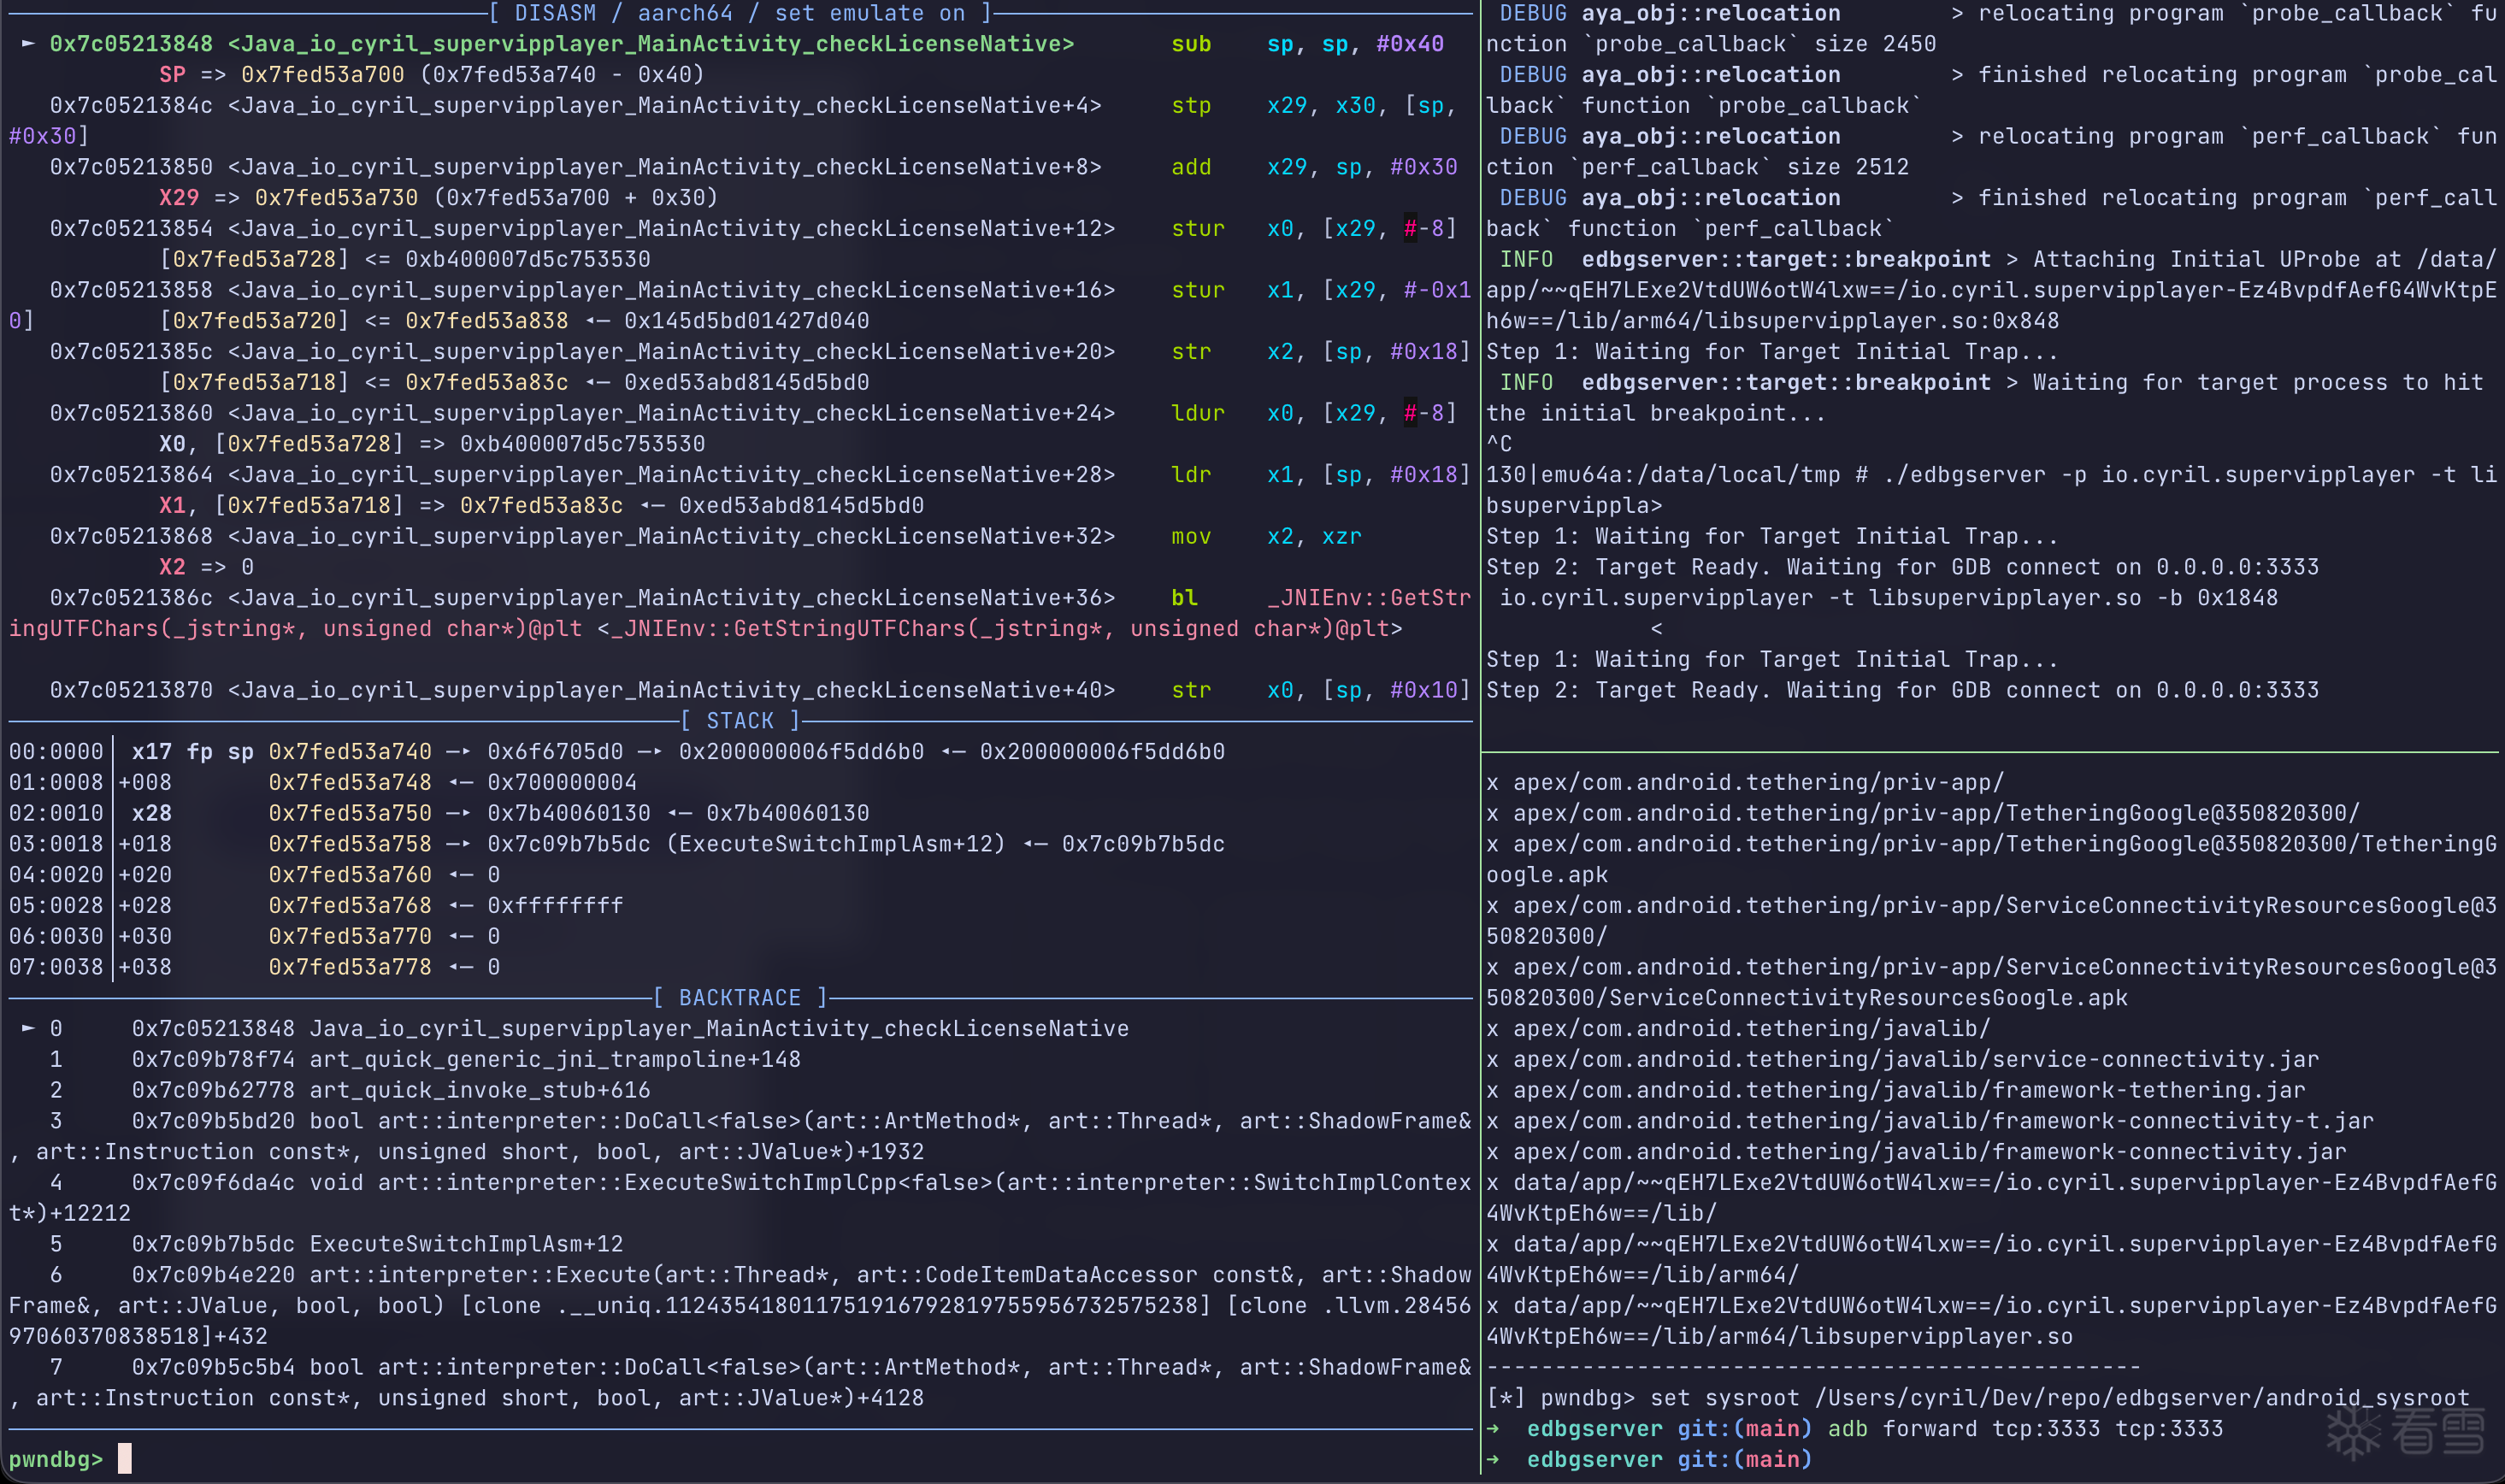Click the 'git:(main)' branch label on the 'adb forward' line
2505x1484 pixels.
(1744, 1428)
